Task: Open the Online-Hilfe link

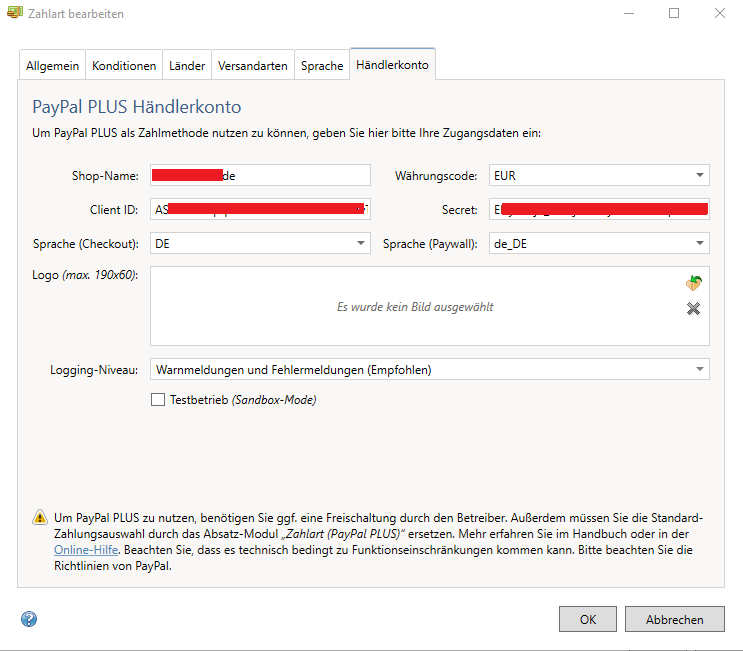Action: coord(86,550)
